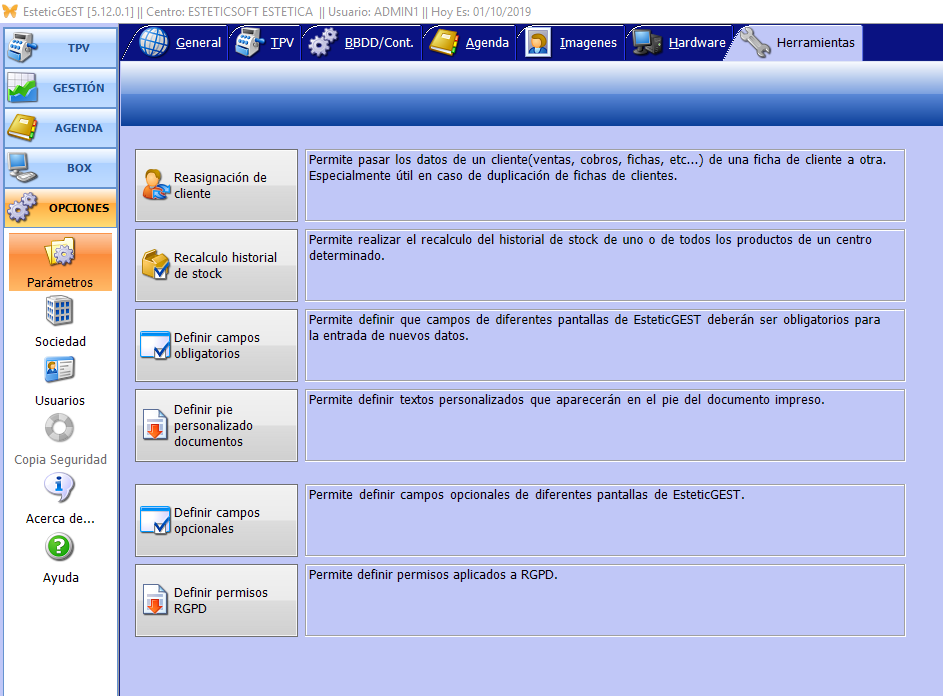This screenshot has width=943, height=696.
Task: Open Definir campos obligatorios
Action: click(x=217, y=345)
